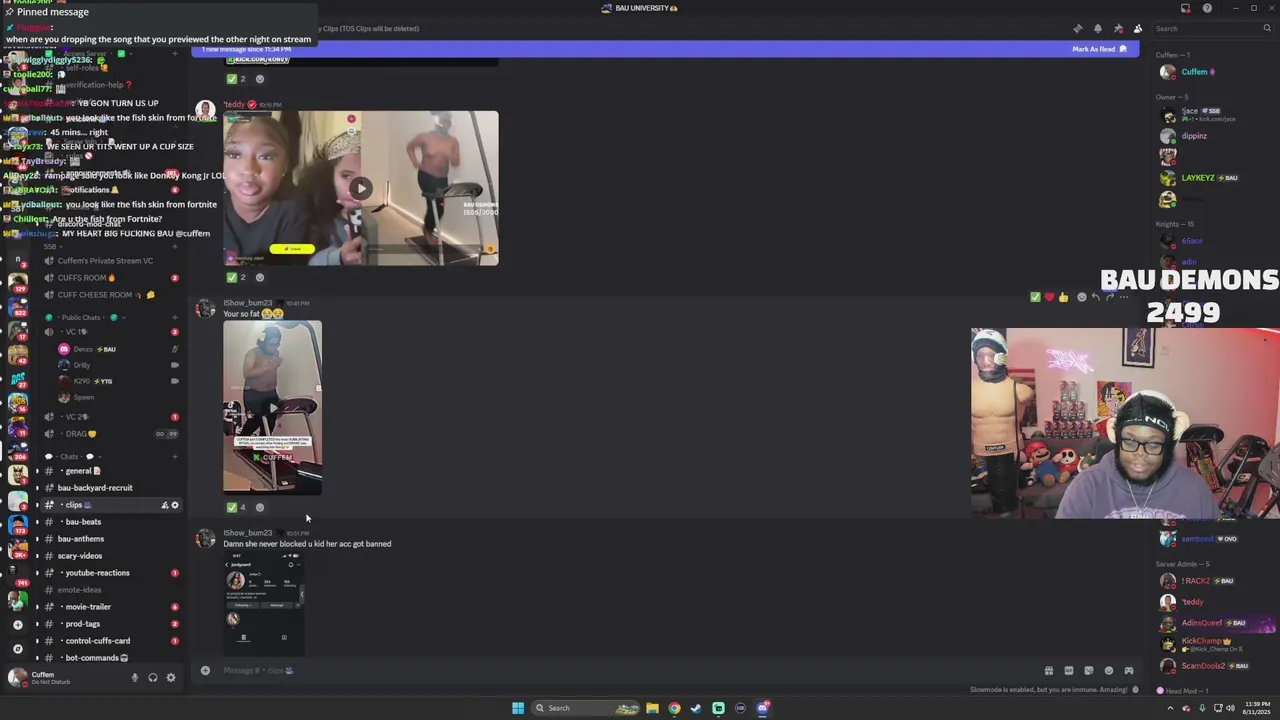The image size is (1280, 720).
Task: Toggle checkmark reaction with count 4
Action: coord(237,507)
